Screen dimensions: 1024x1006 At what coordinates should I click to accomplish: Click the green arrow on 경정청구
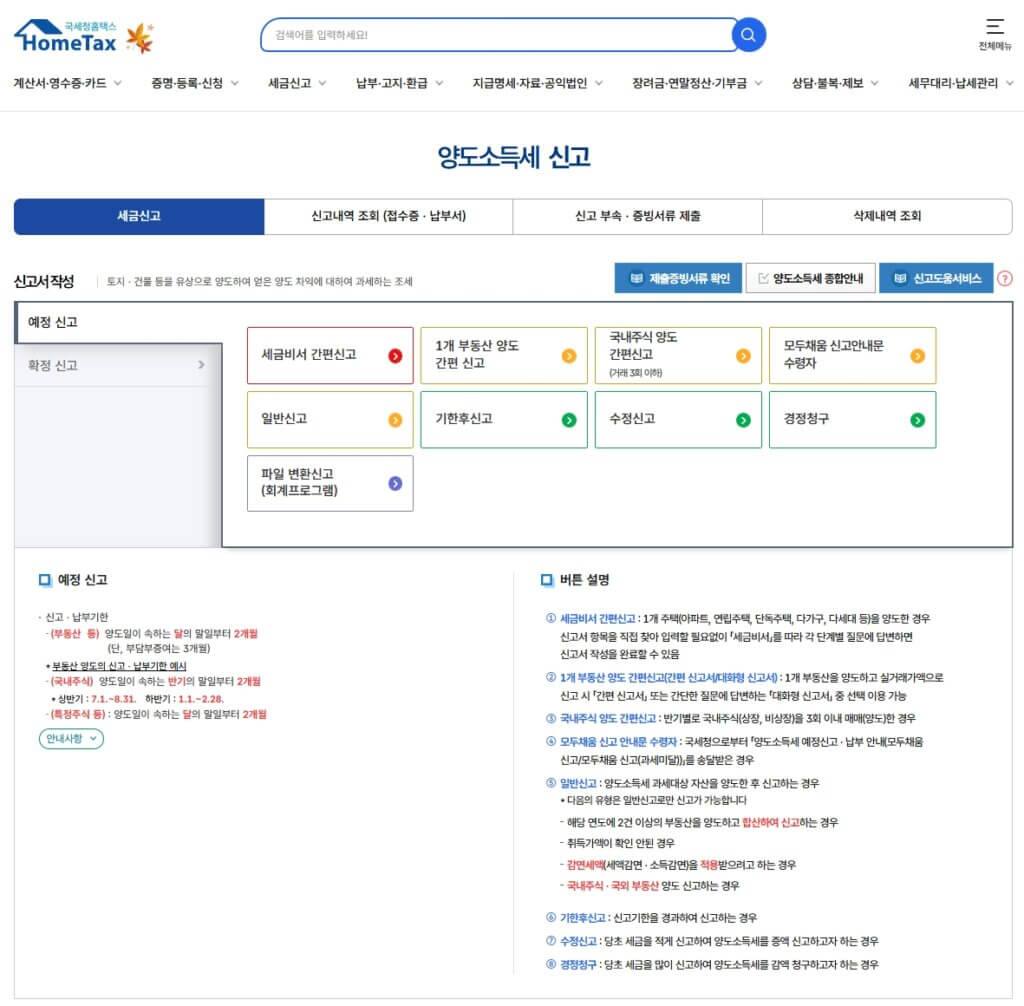[917, 420]
